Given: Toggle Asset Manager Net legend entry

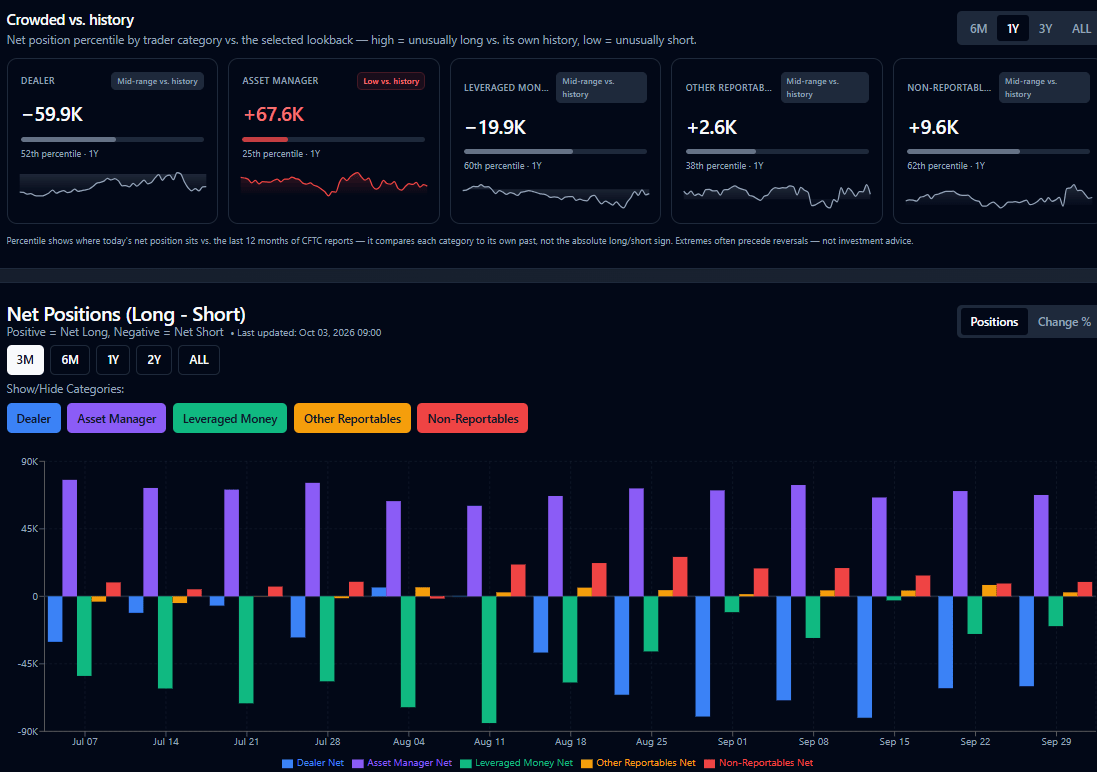Looking at the screenshot, I should (402, 763).
